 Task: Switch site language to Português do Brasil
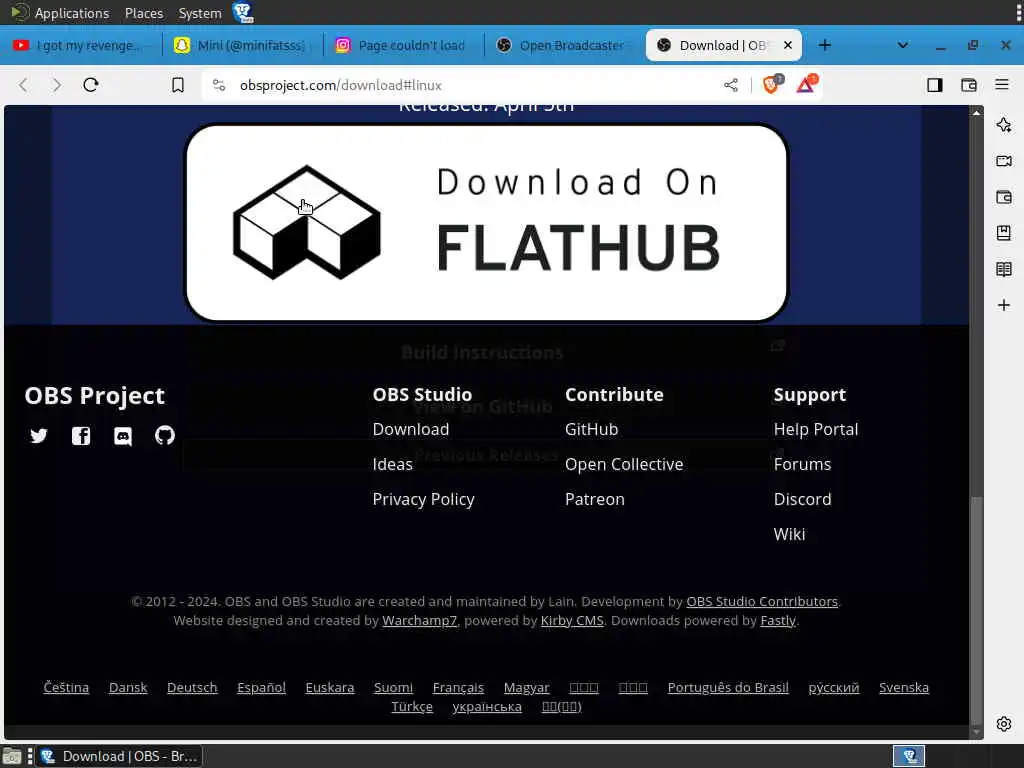(728, 688)
